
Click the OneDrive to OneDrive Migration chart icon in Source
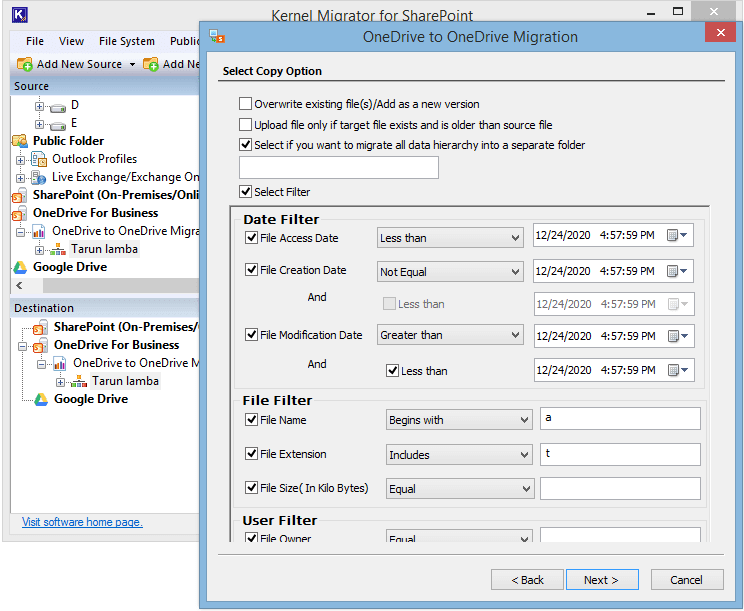(39, 231)
